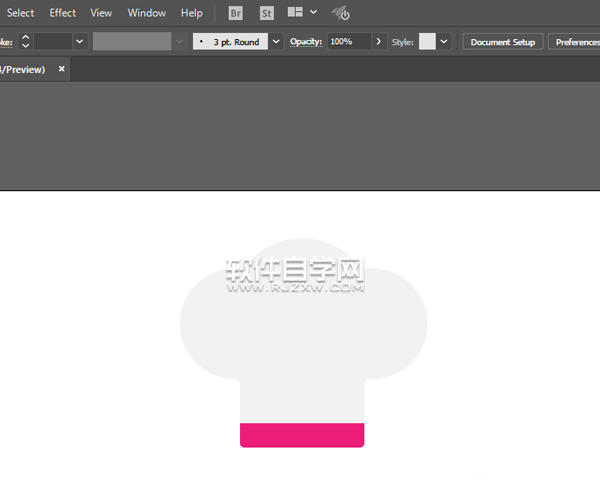This screenshot has width=600, height=491.
Task: Click the GPU Performance rocket icon
Action: pos(341,13)
